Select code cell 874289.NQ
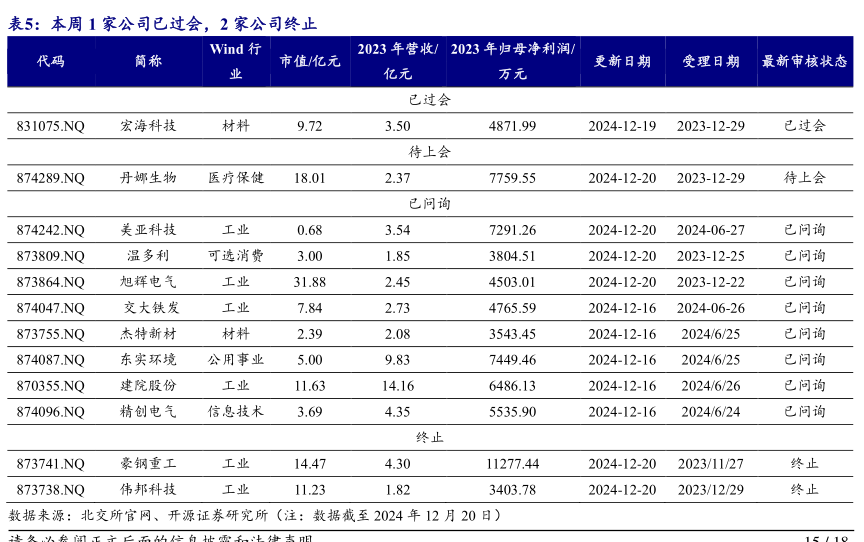Screen dimensions: 864x542 coord(51,178)
